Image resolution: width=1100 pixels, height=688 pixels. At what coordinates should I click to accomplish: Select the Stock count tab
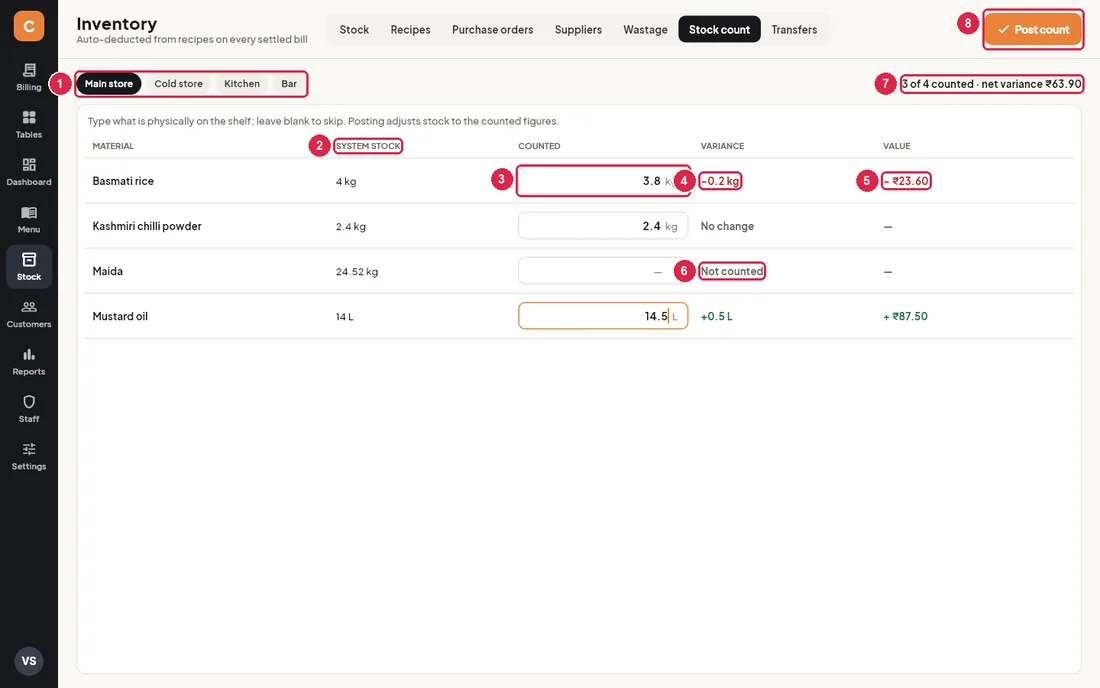tap(719, 29)
